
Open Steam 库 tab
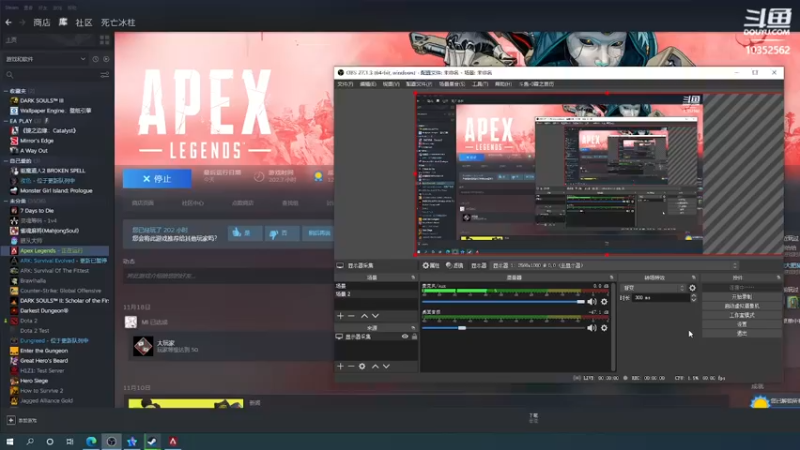tap(63, 22)
